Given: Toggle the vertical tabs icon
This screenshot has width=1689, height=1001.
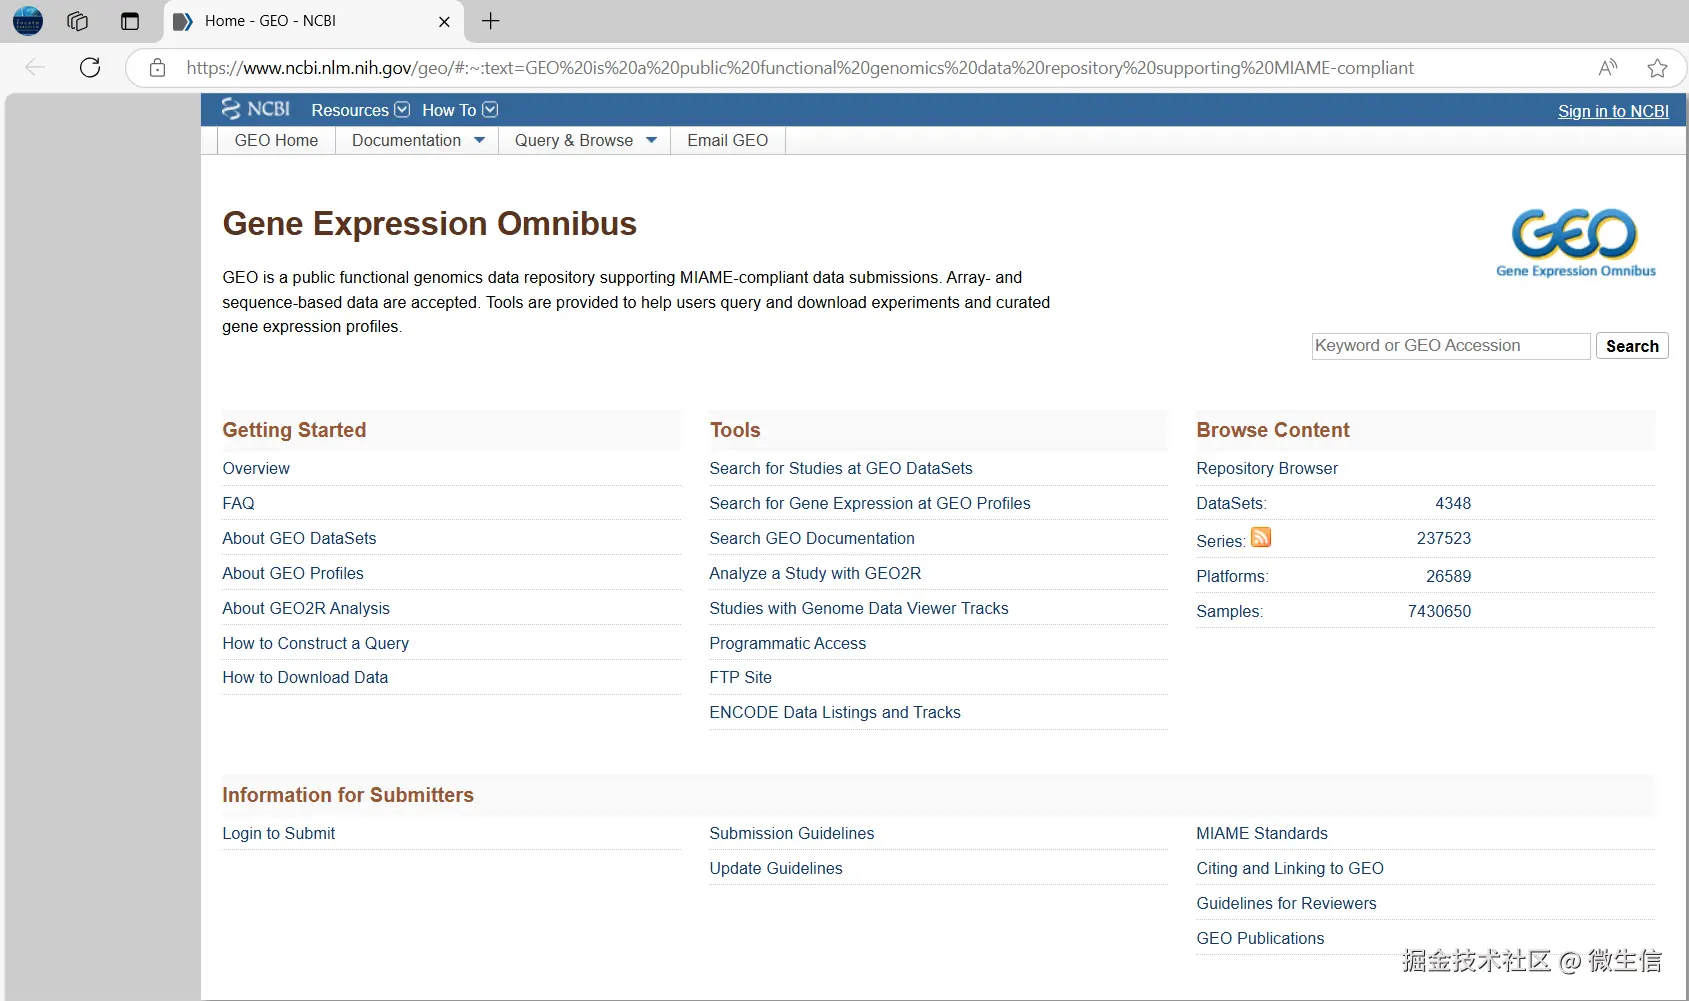Looking at the screenshot, I should 130,21.
